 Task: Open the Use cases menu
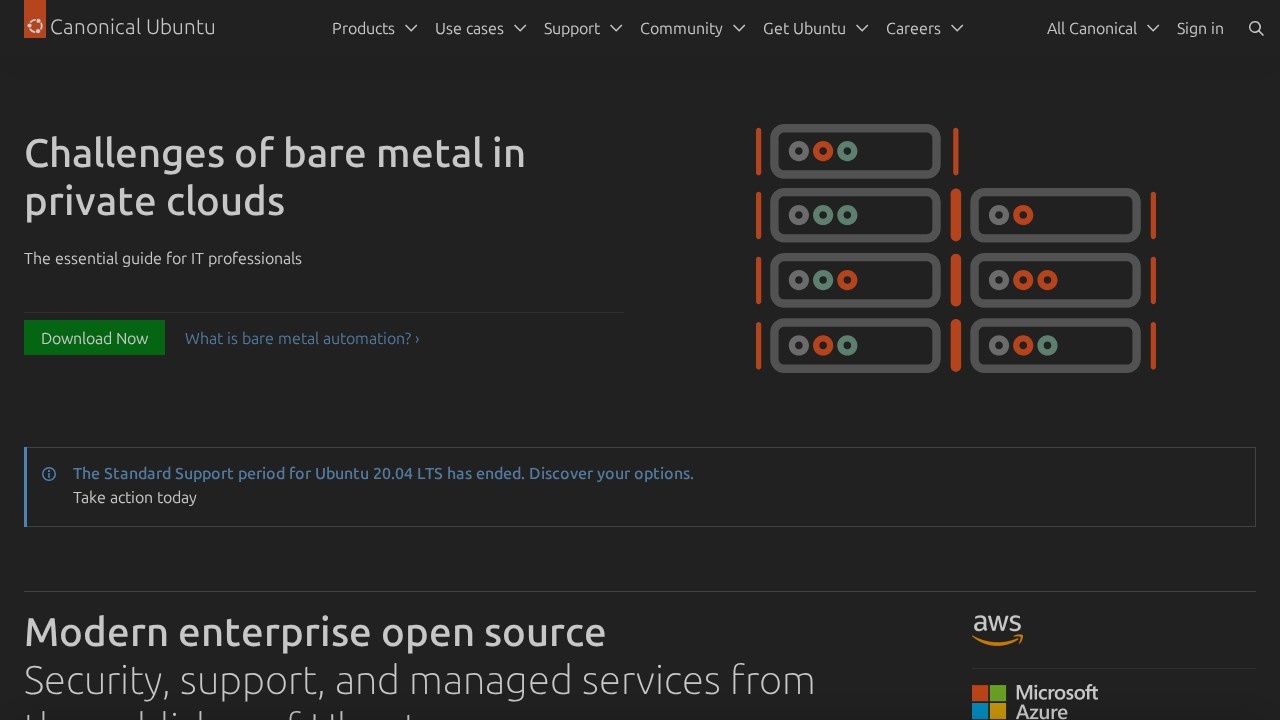click(481, 29)
